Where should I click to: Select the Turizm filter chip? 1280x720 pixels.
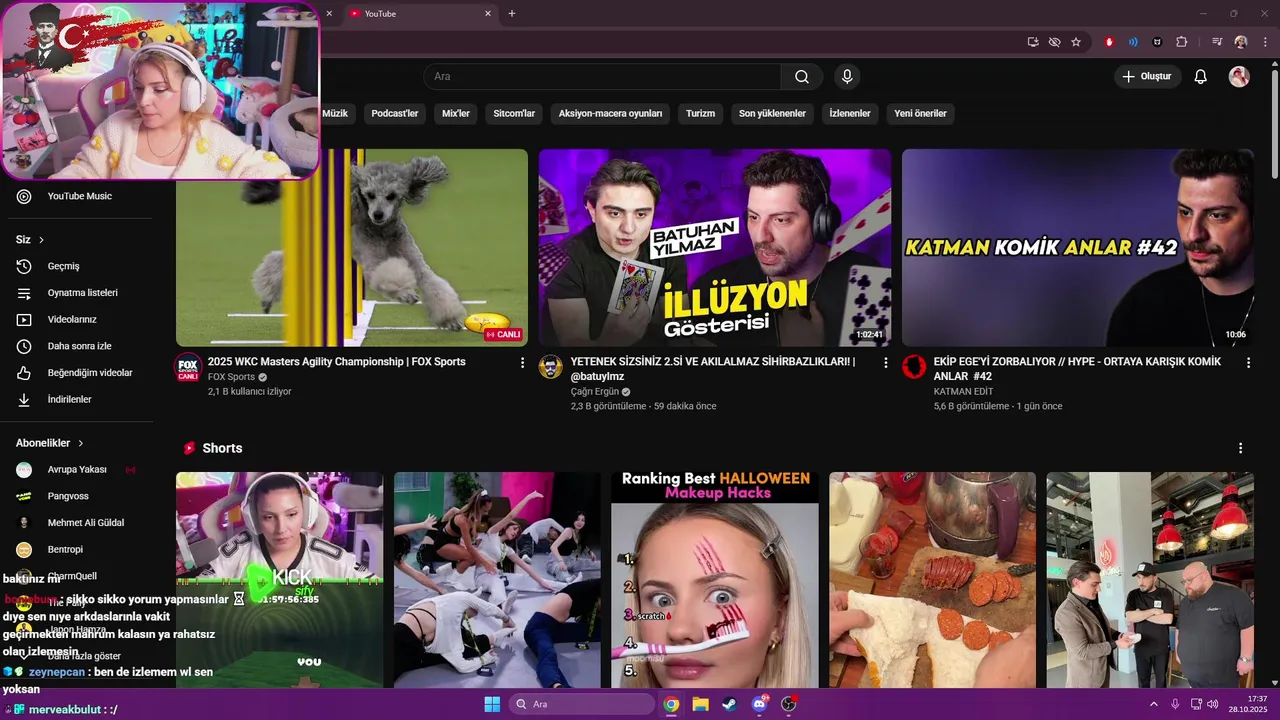[x=700, y=114]
